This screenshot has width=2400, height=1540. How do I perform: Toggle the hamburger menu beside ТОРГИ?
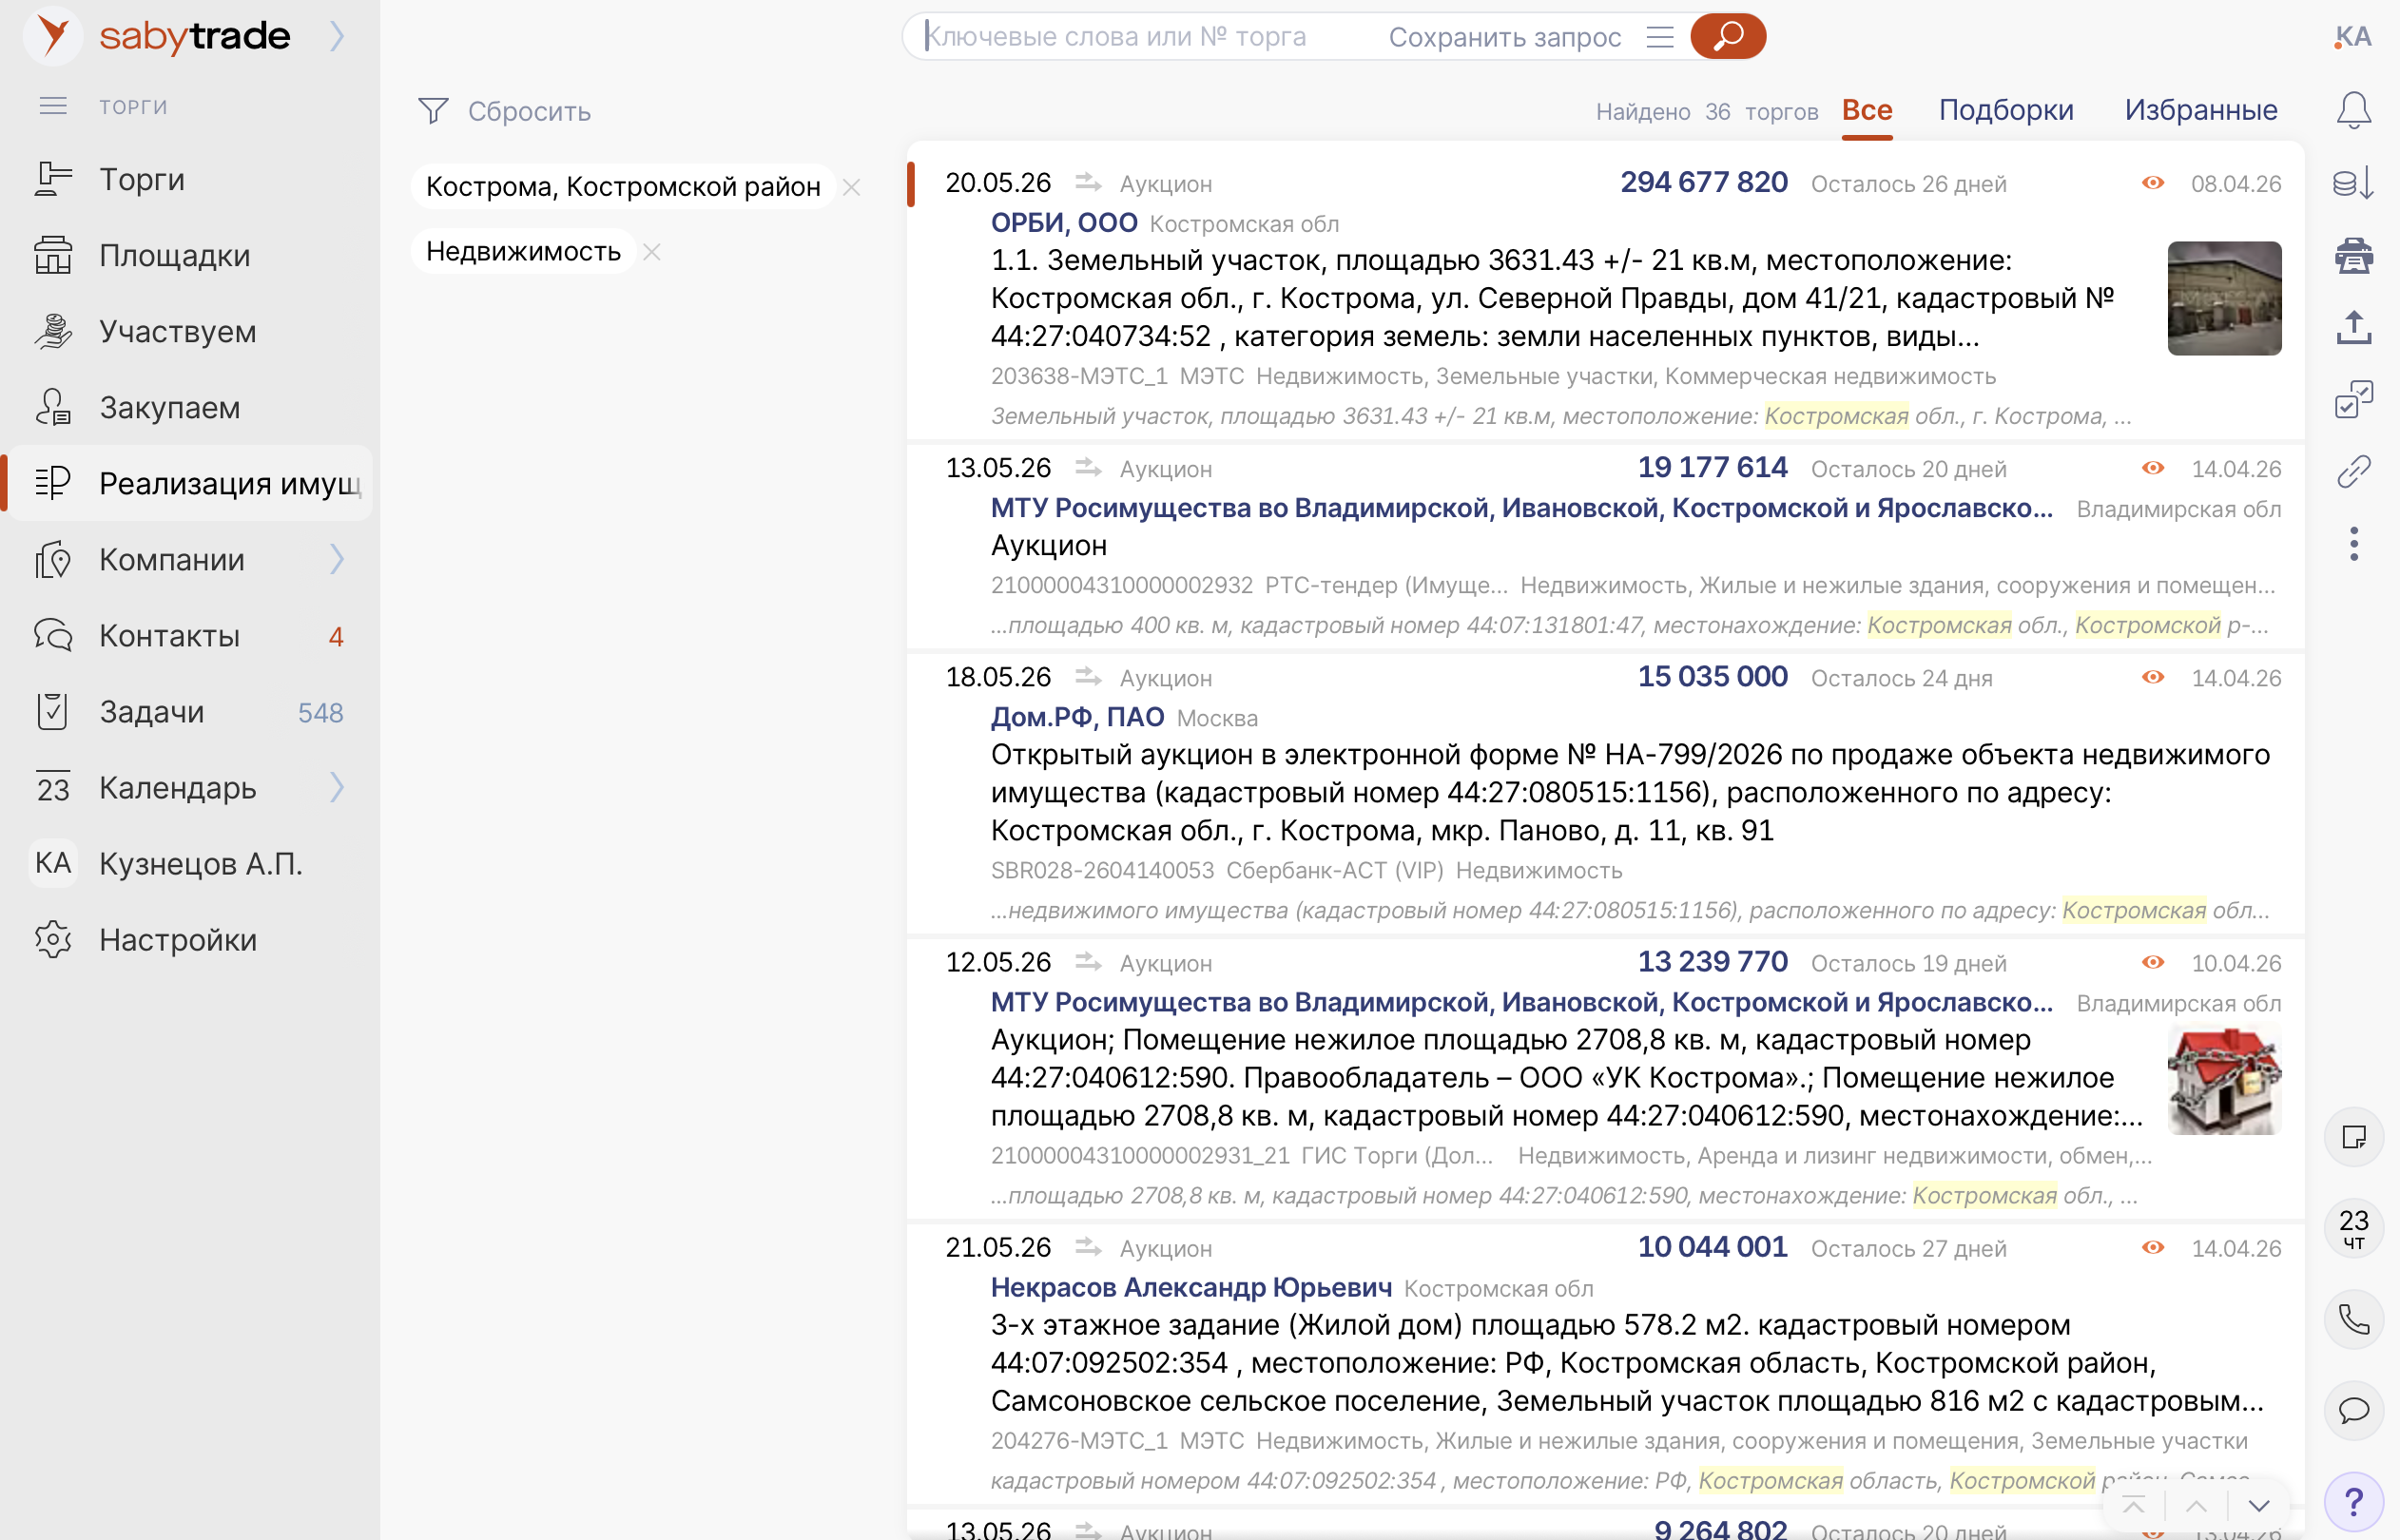click(x=53, y=106)
